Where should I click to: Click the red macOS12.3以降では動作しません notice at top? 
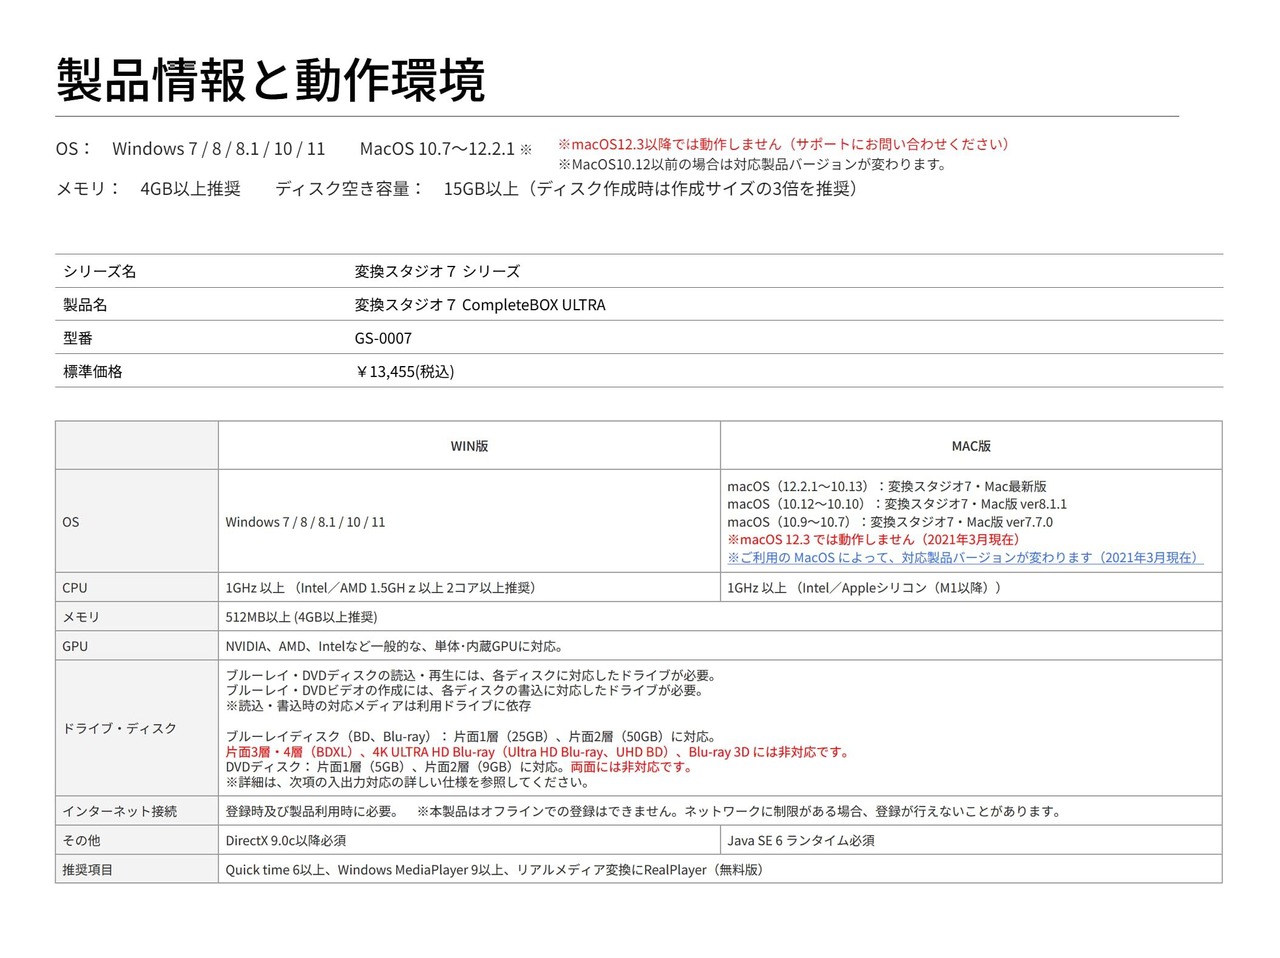point(784,144)
